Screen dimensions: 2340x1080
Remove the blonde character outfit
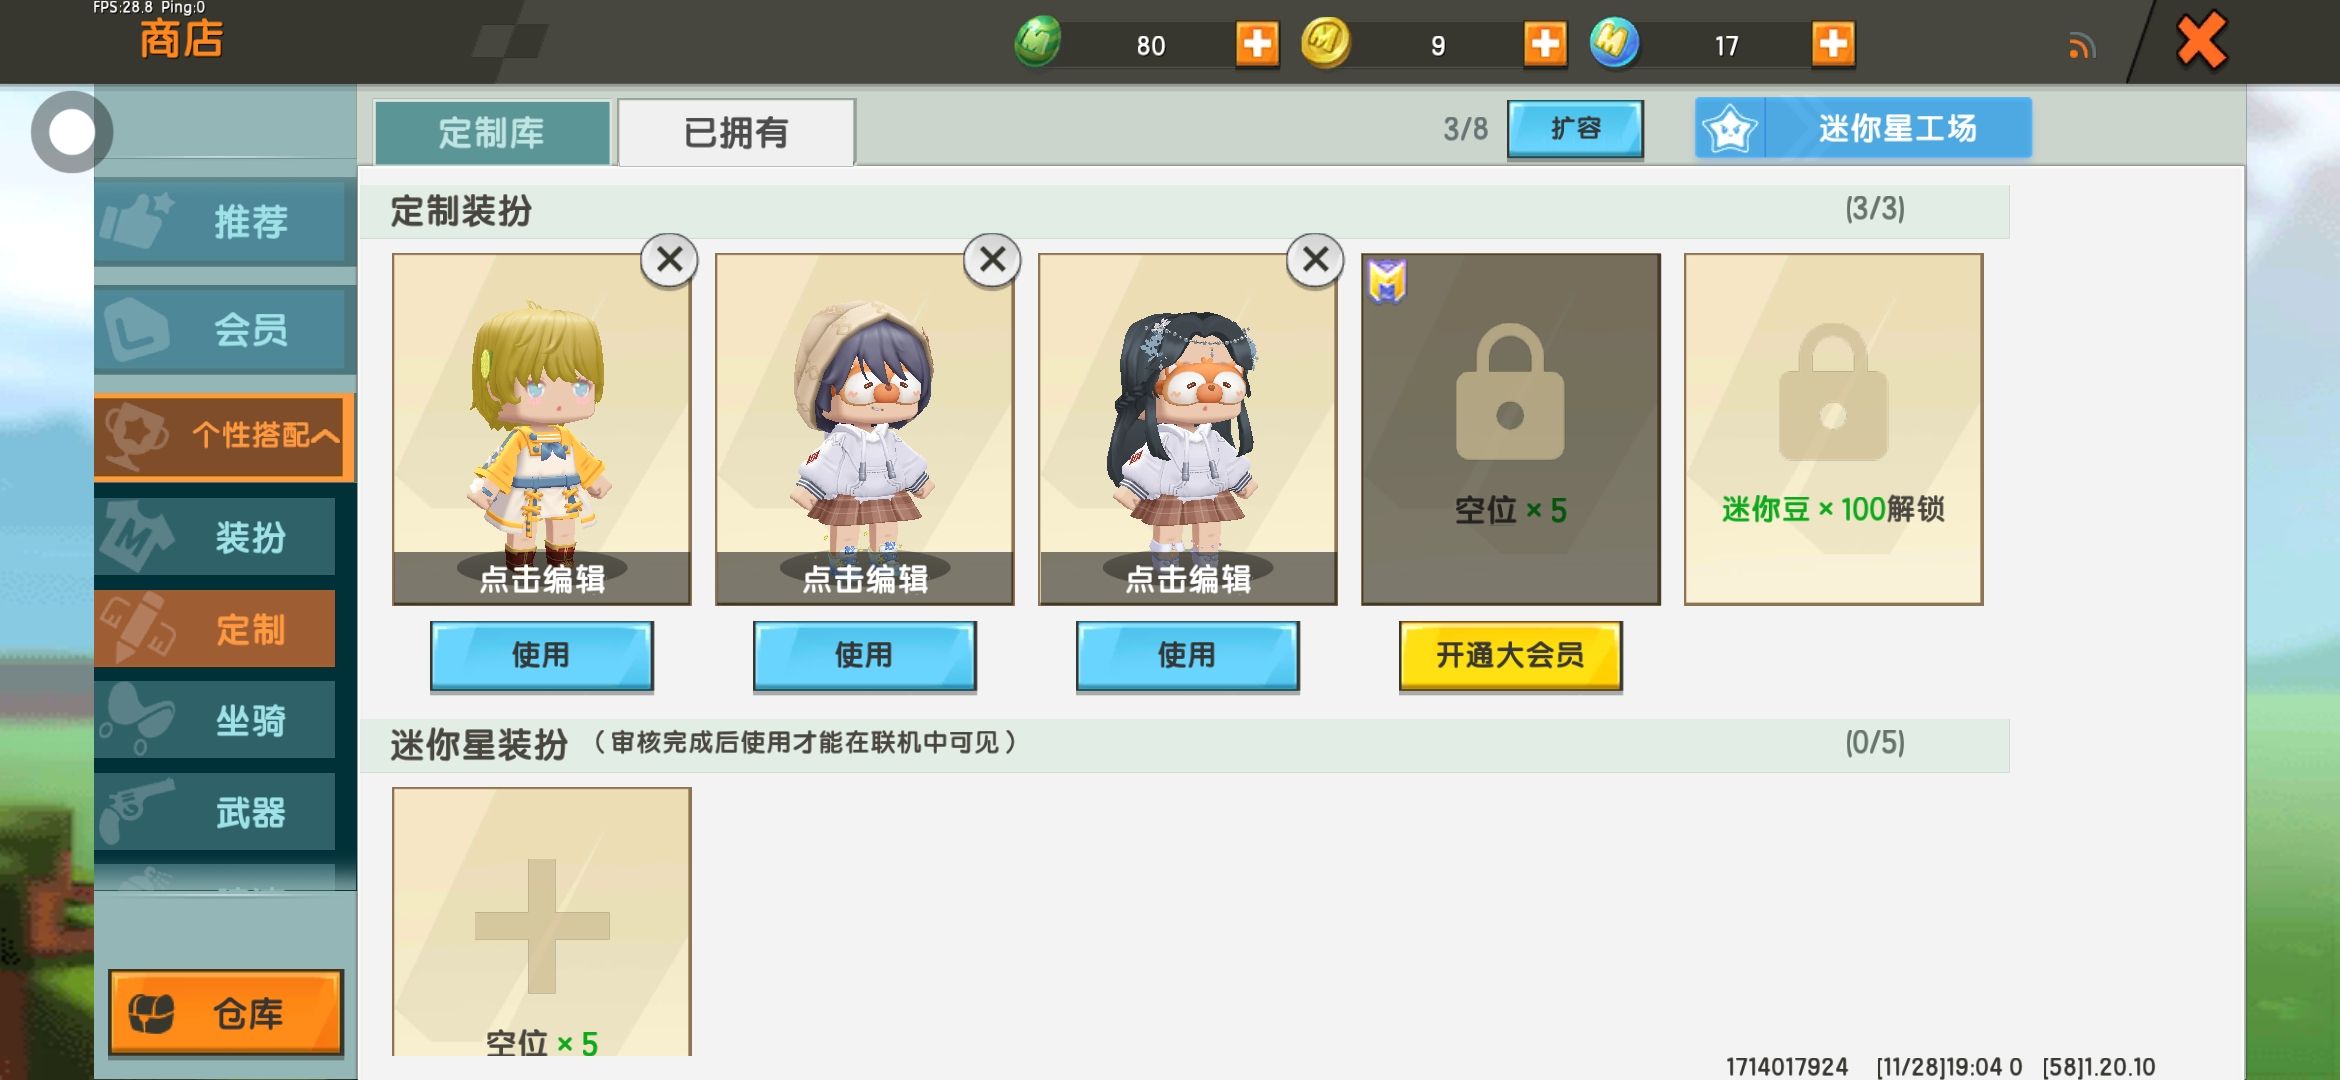(x=669, y=260)
